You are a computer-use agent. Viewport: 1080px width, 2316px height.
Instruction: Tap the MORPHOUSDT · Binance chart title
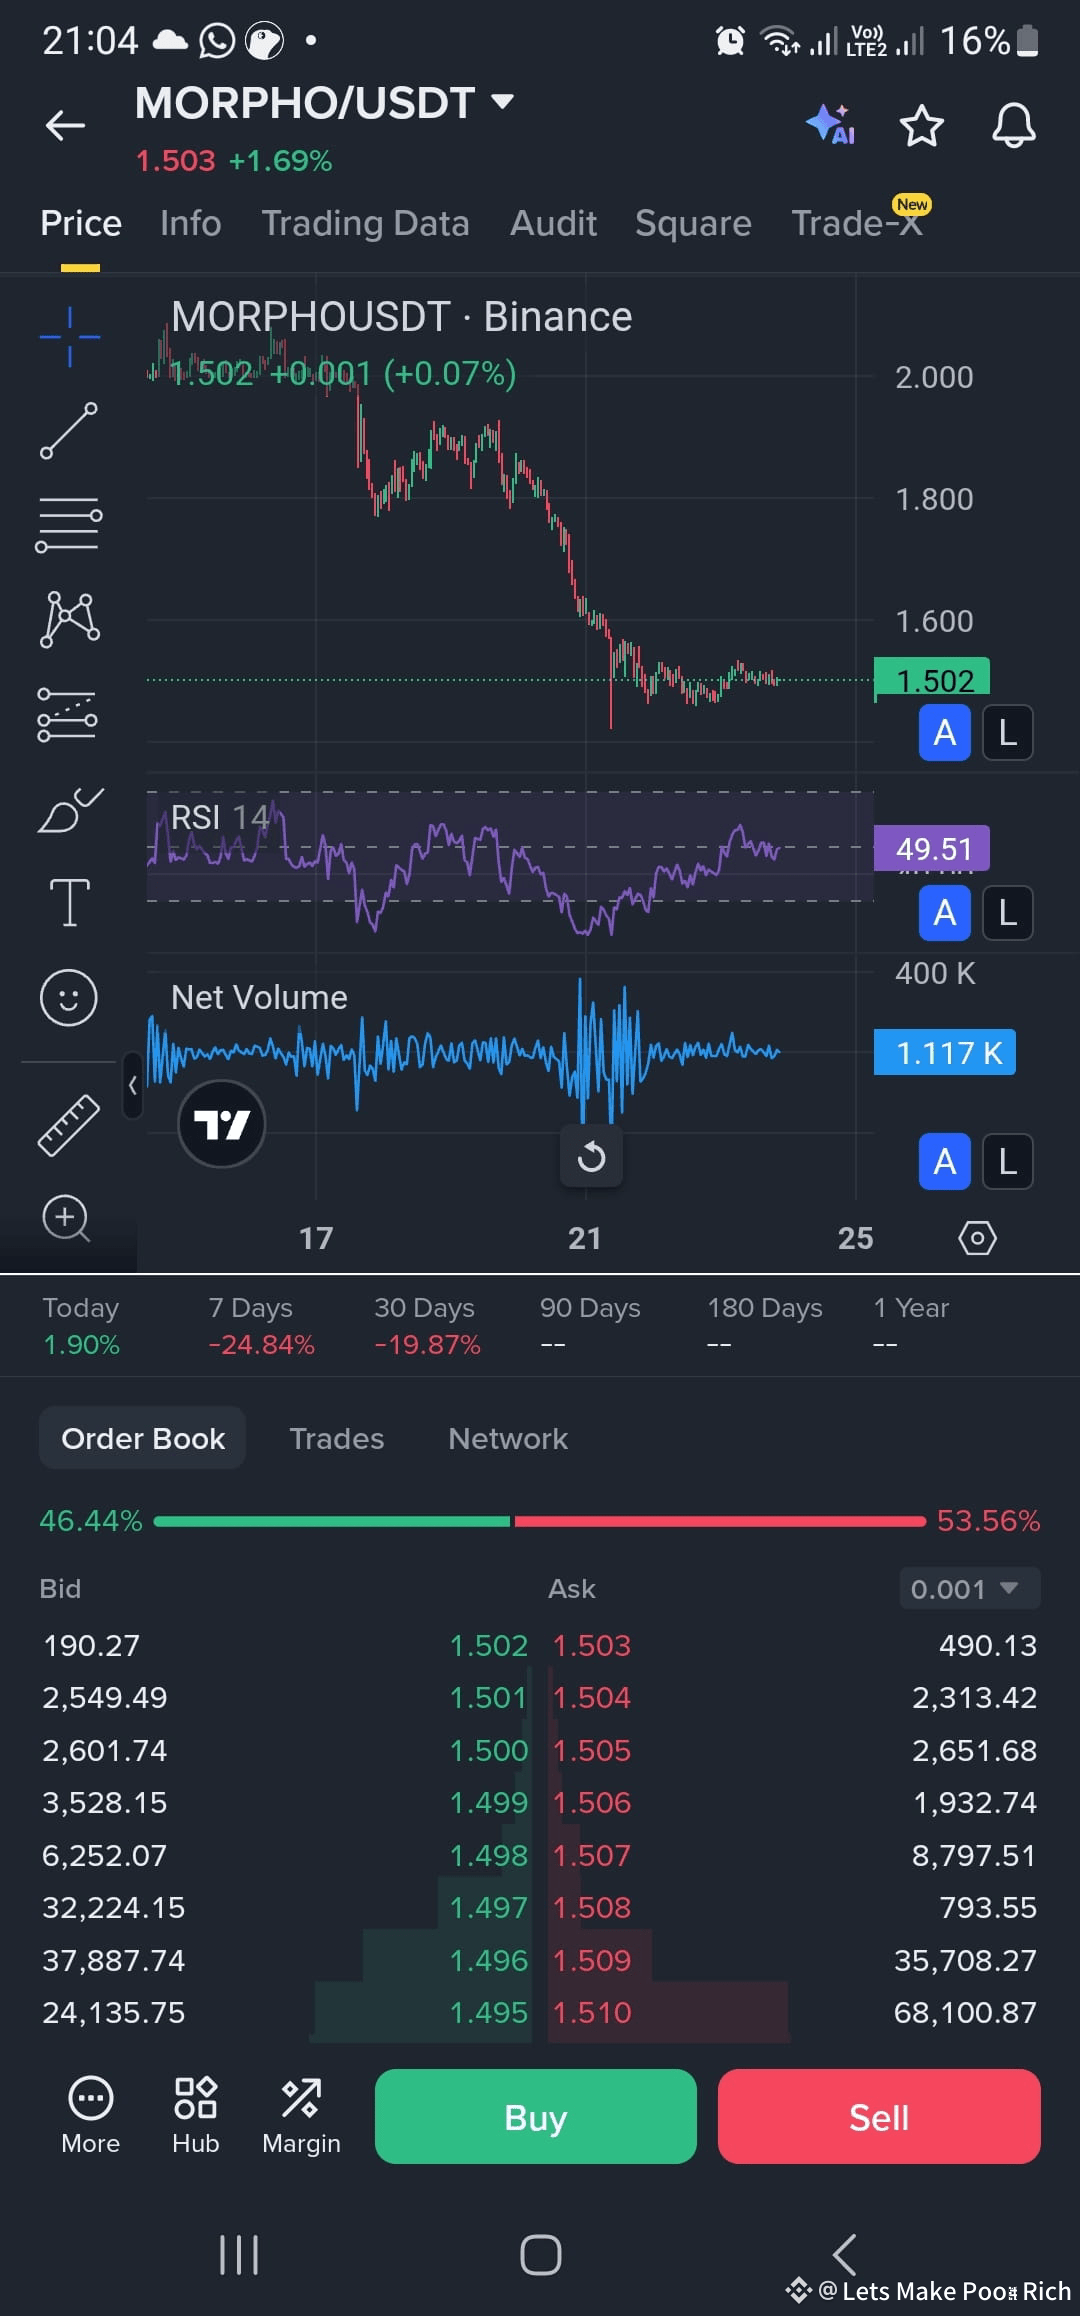(401, 317)
